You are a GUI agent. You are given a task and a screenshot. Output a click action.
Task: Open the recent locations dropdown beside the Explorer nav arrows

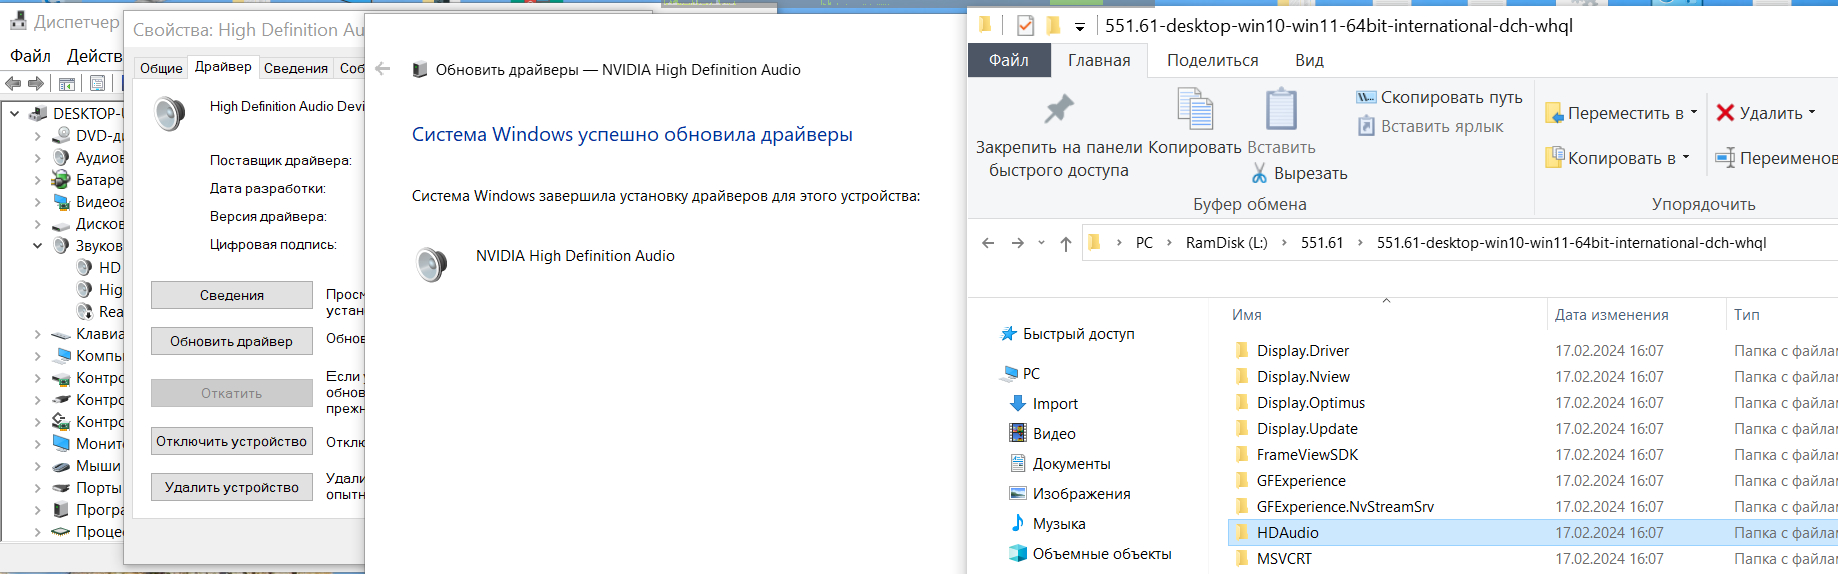1041,243
